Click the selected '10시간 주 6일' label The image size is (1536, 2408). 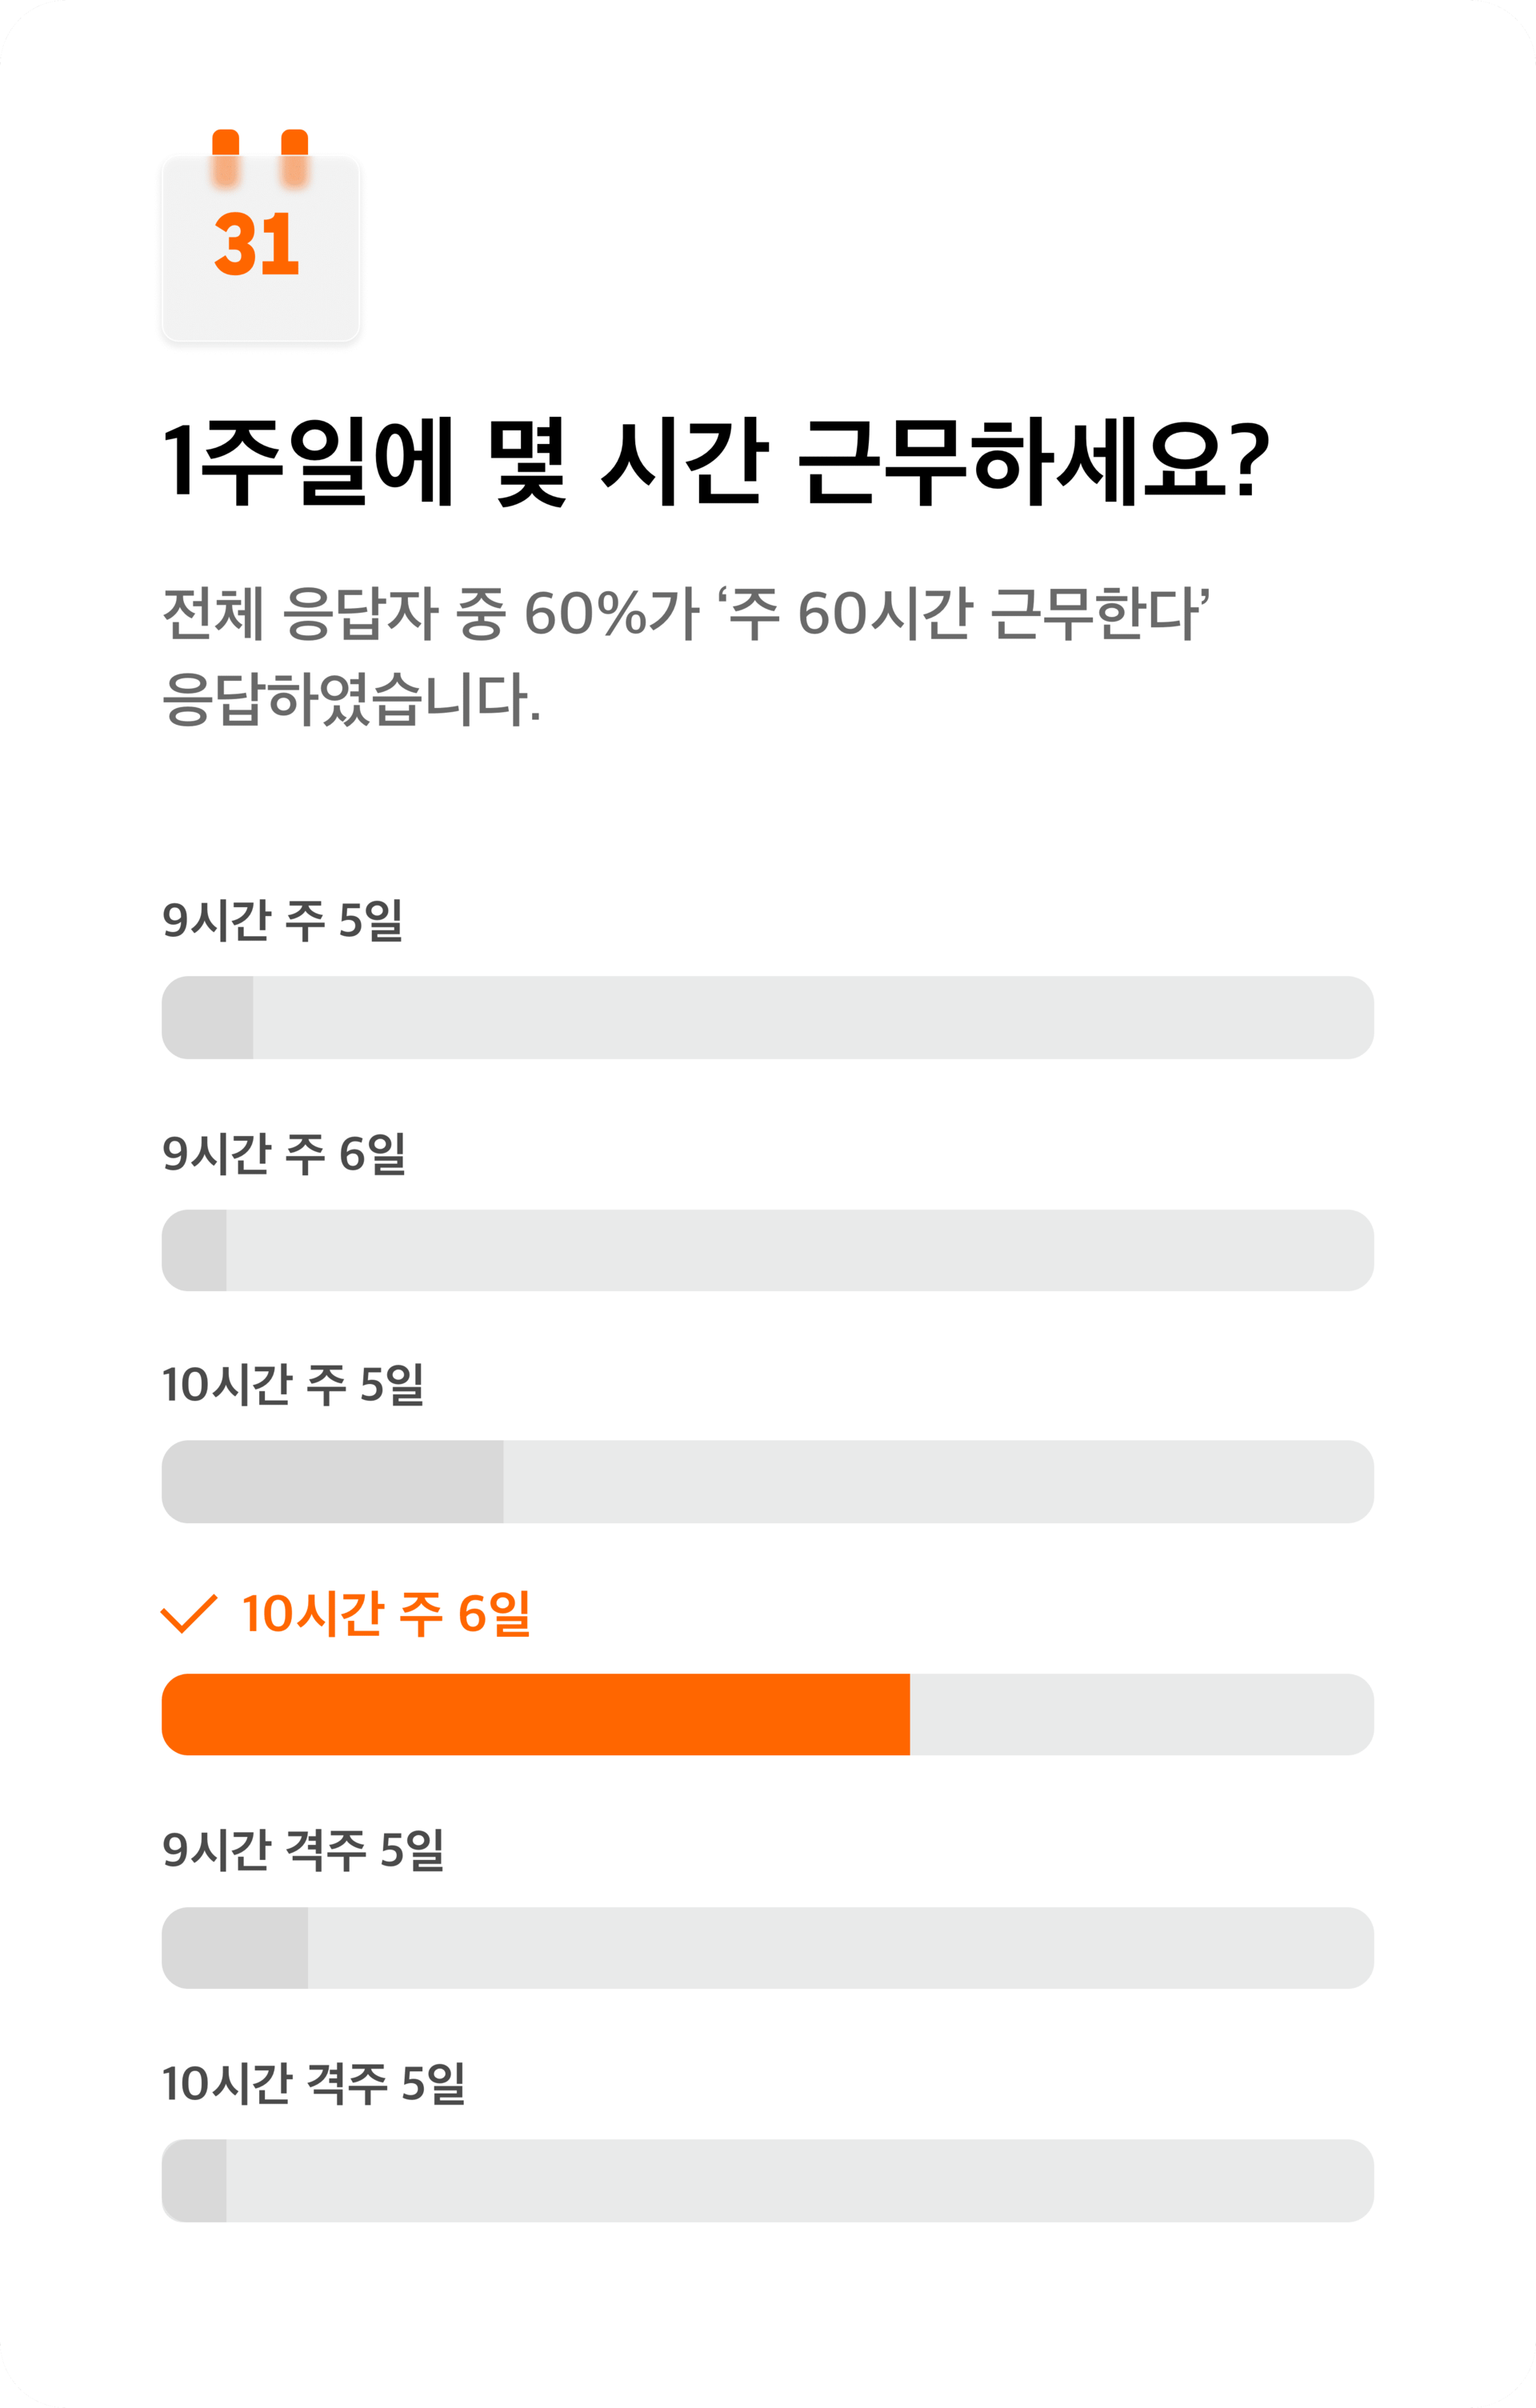(386, 1613)
